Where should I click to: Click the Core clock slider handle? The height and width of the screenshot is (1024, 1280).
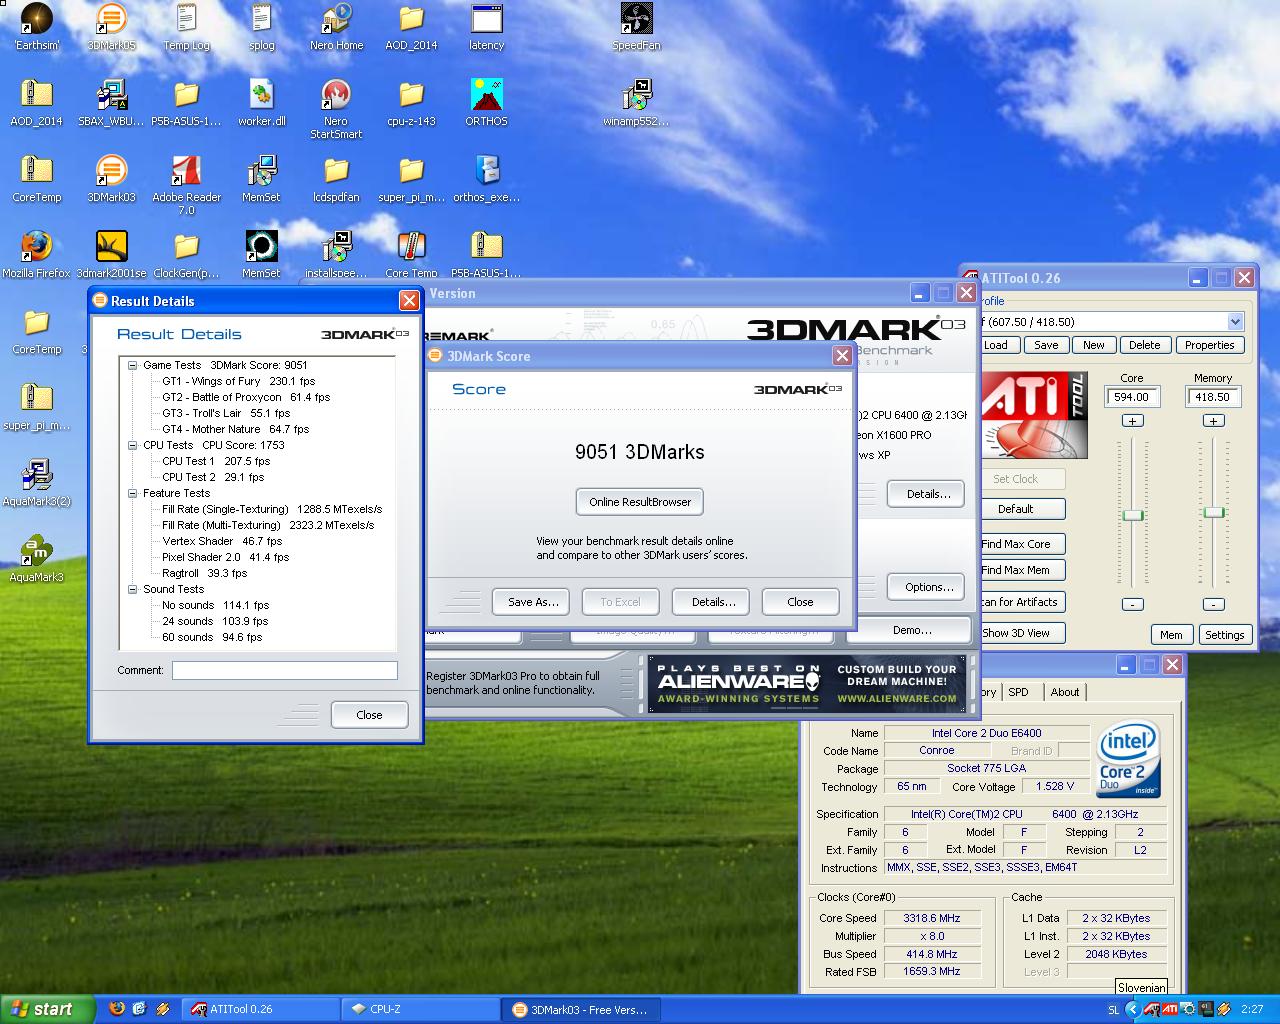(1132, 515)
